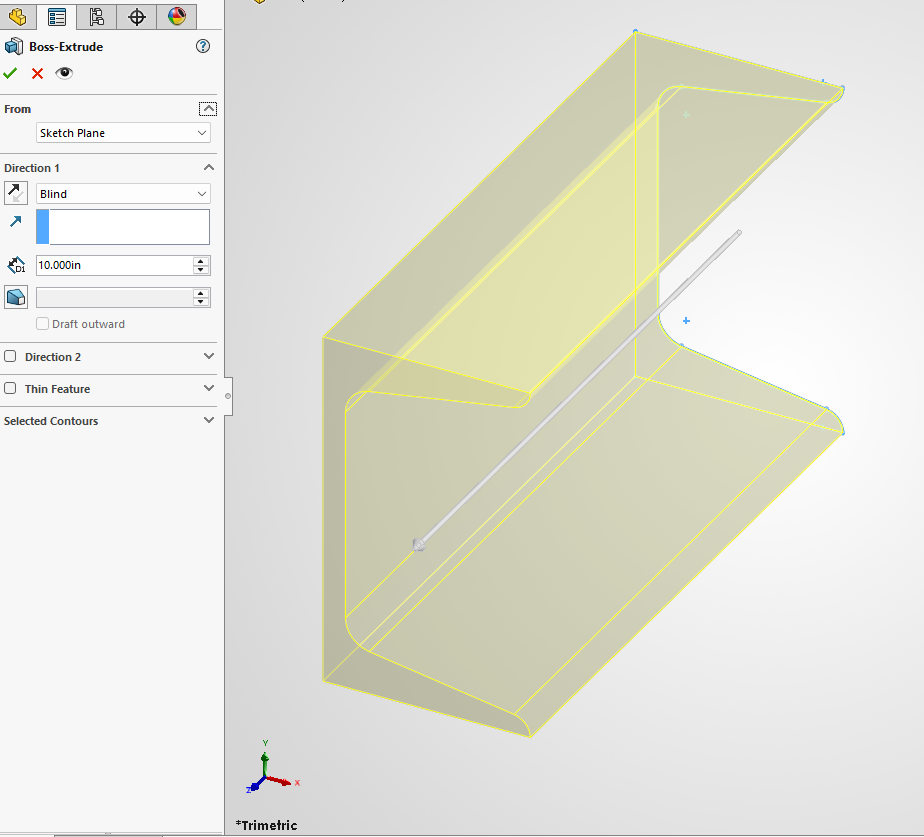Open the Blind end condition dropdown

pos(123,193)
